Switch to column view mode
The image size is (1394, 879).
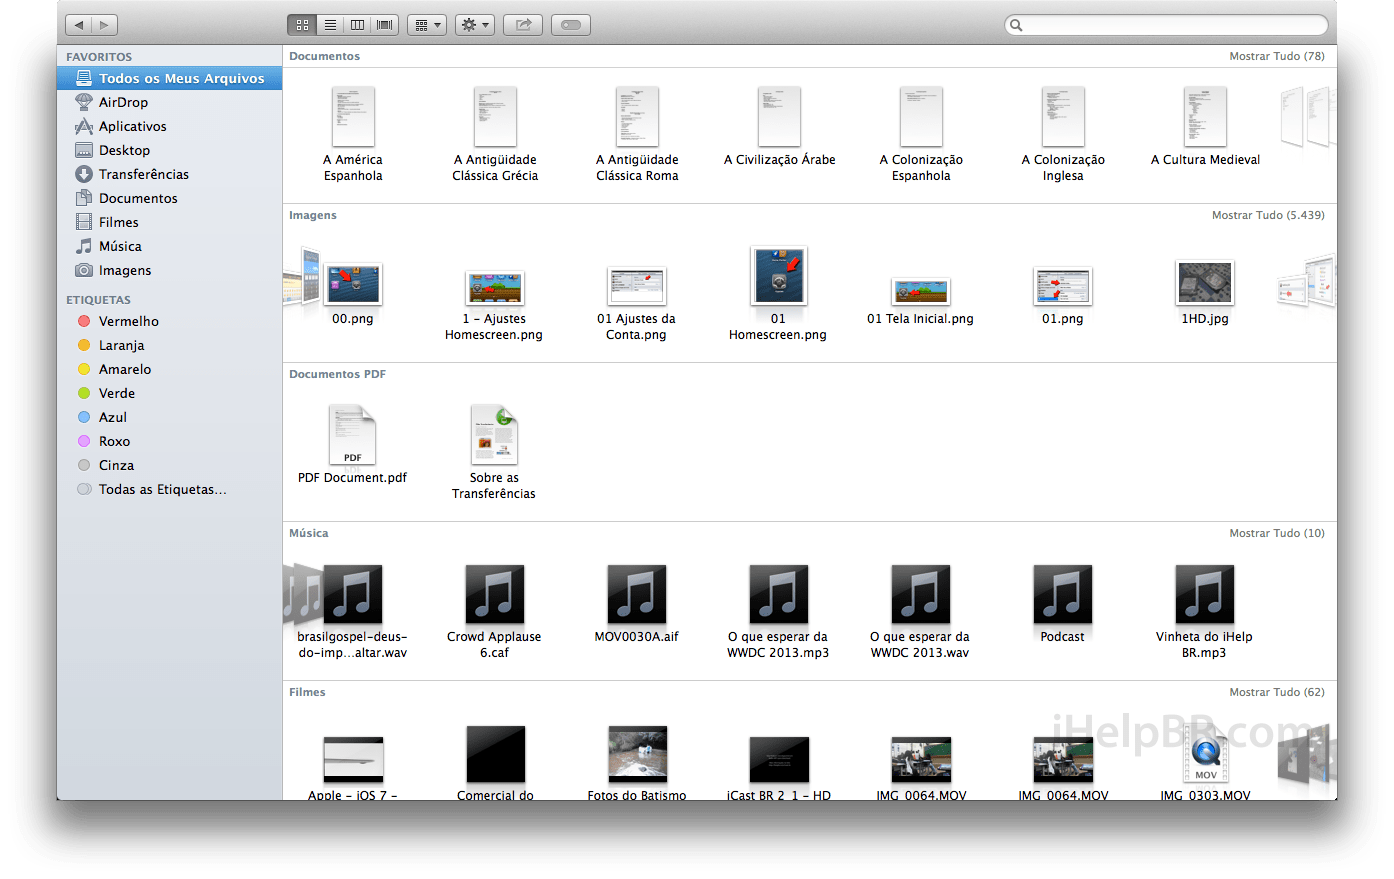coord(357,25)
